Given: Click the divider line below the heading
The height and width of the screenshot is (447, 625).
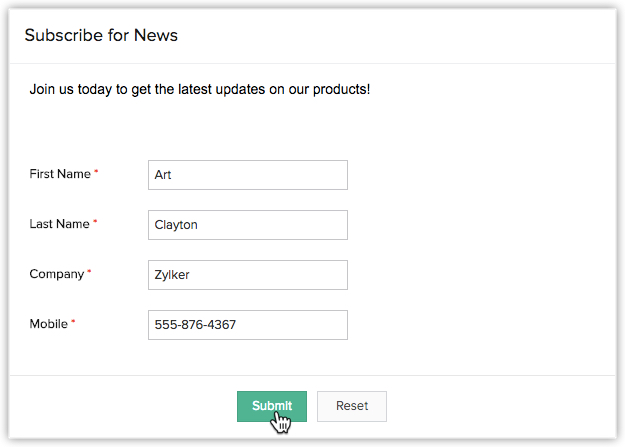Looking at the screenshot, I should tap(312, 63).
